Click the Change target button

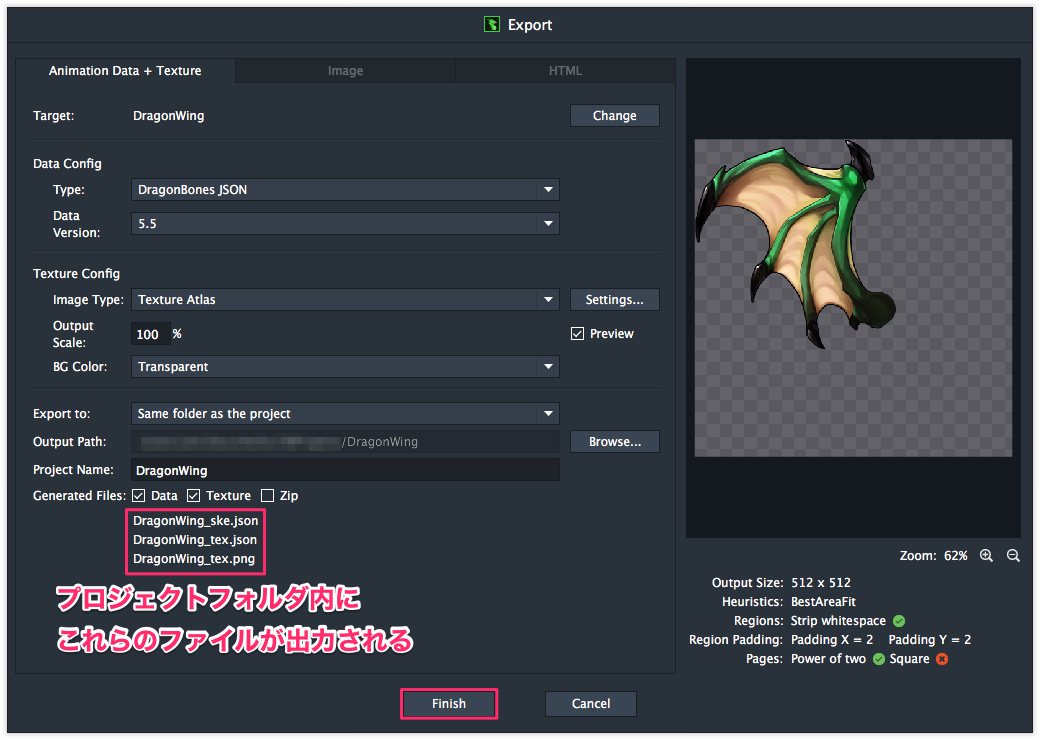coord(615,115)
